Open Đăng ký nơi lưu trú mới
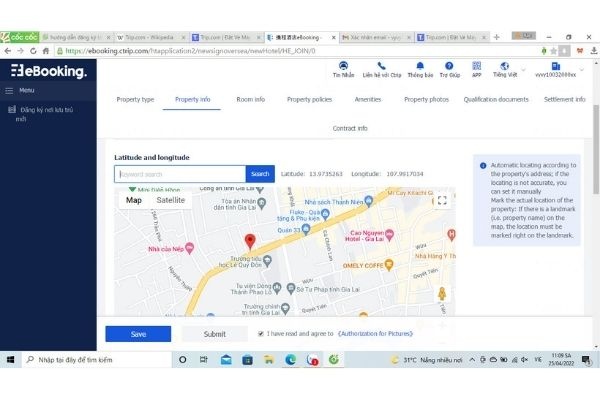Viewport: 600px width, 400px height. pyautogui.click(x=42, y=114)
